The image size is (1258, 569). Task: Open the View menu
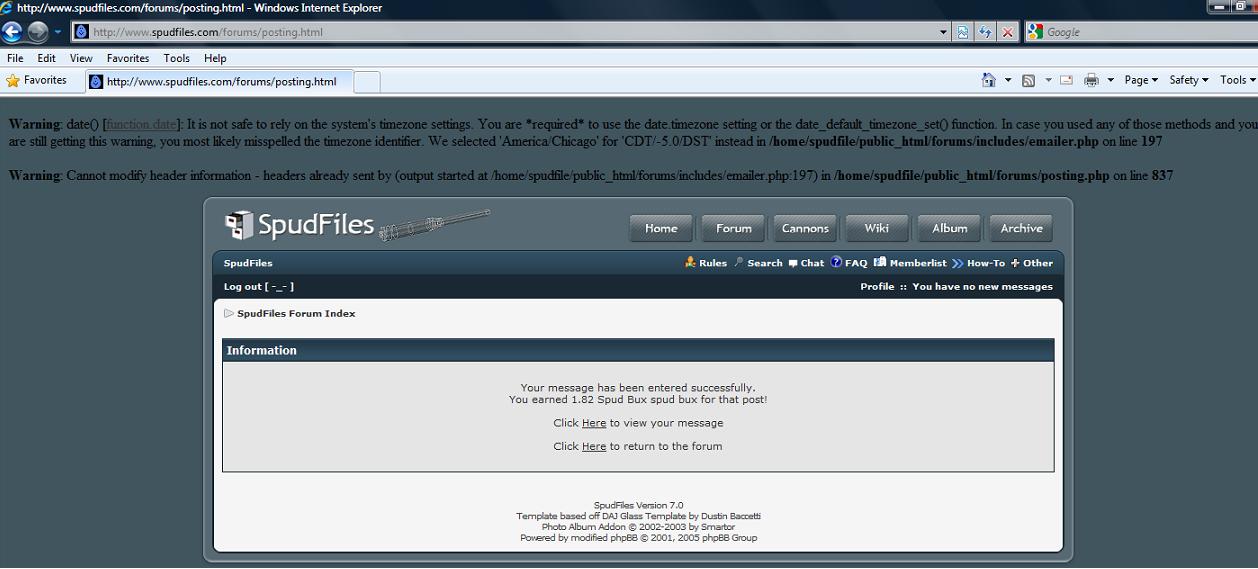(x=81, y=58)
